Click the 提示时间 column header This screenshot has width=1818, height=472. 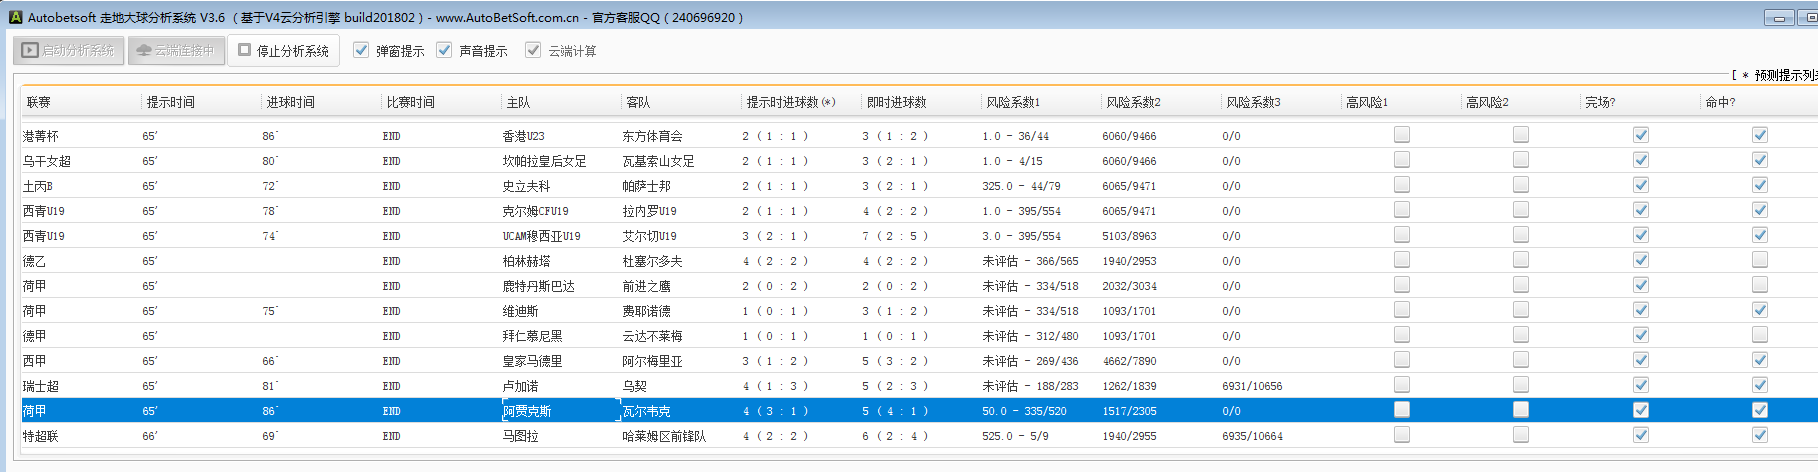click(171, 102)
